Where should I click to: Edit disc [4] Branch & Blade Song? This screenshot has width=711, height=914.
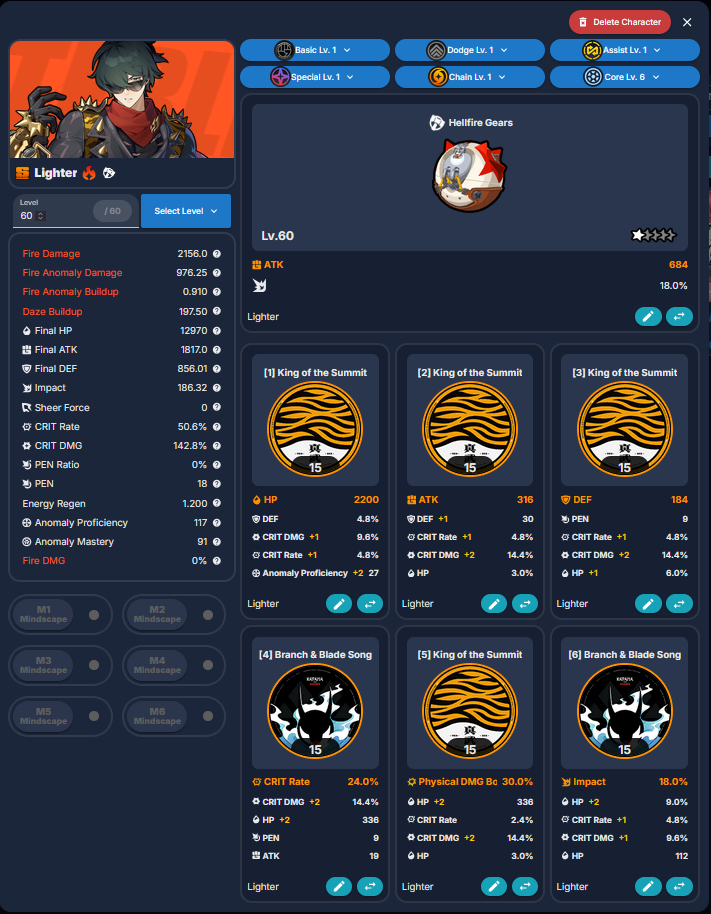coord(339,887)
